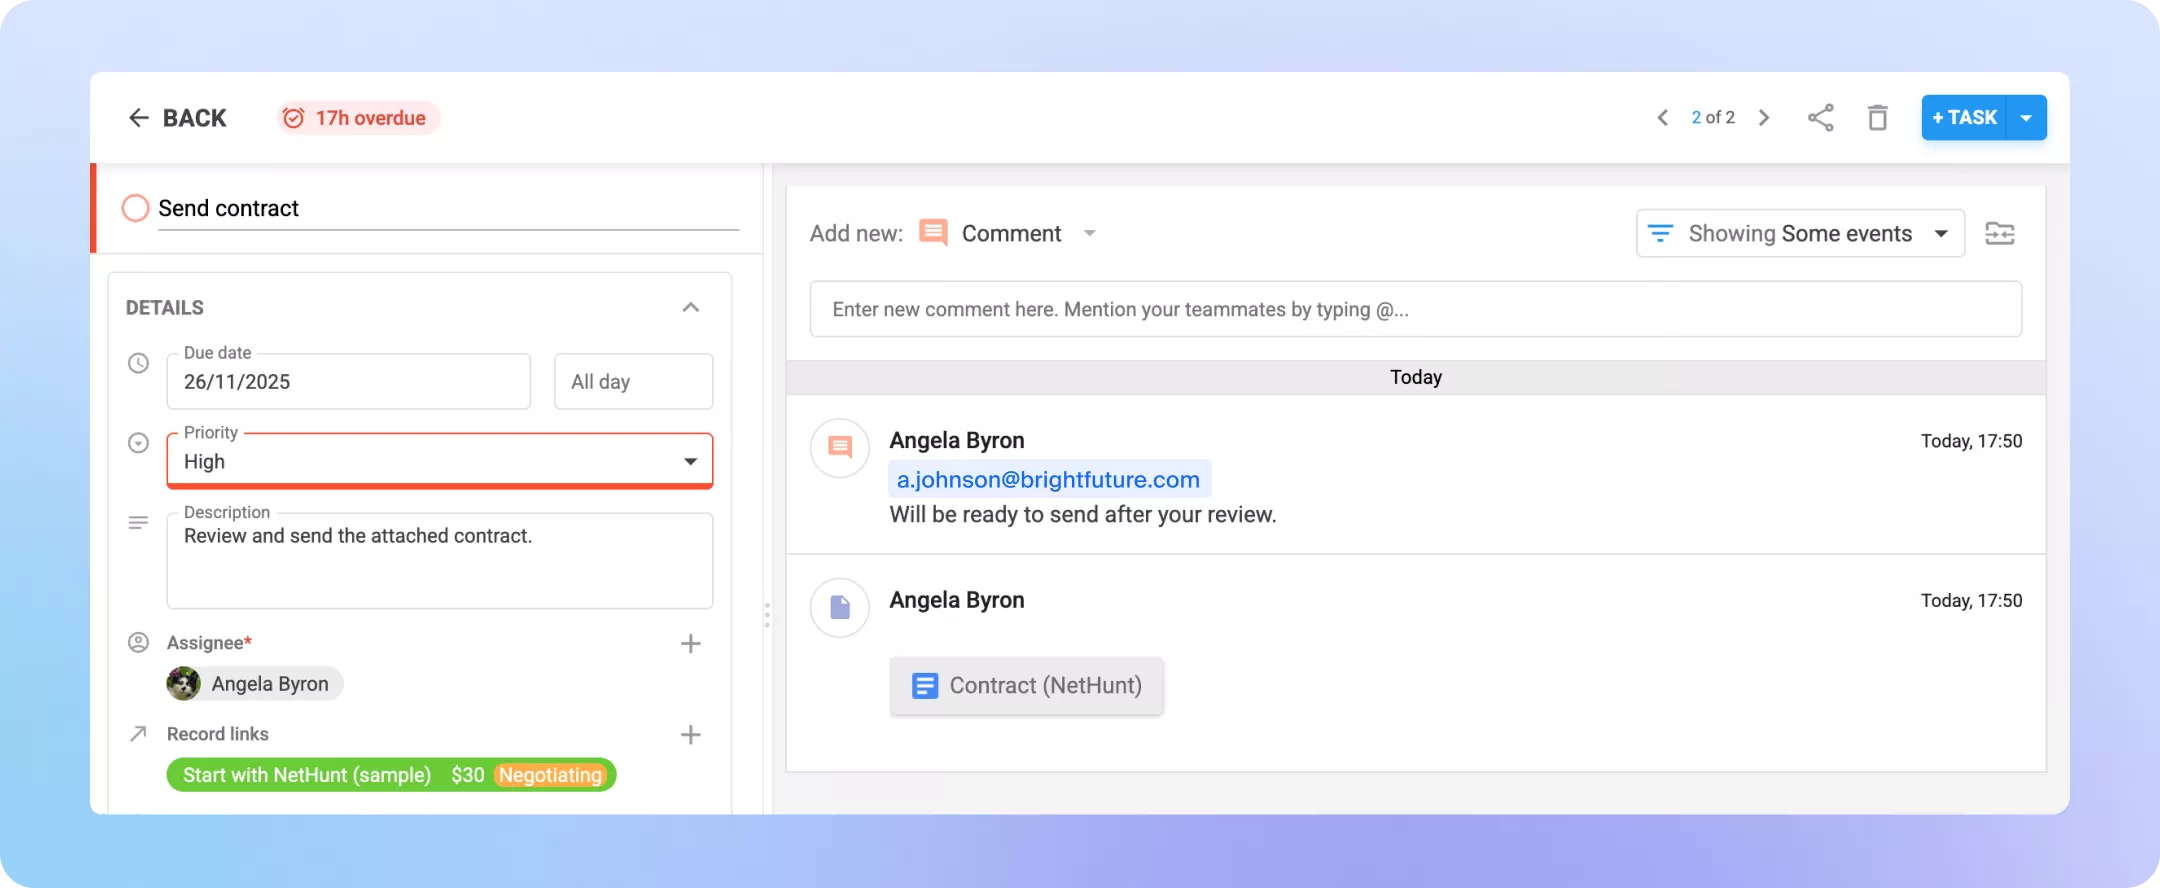Click the +TASK button
The width and height of the screenshot is (2160, 888).
pyautogui.click(x=1964, y=118)
